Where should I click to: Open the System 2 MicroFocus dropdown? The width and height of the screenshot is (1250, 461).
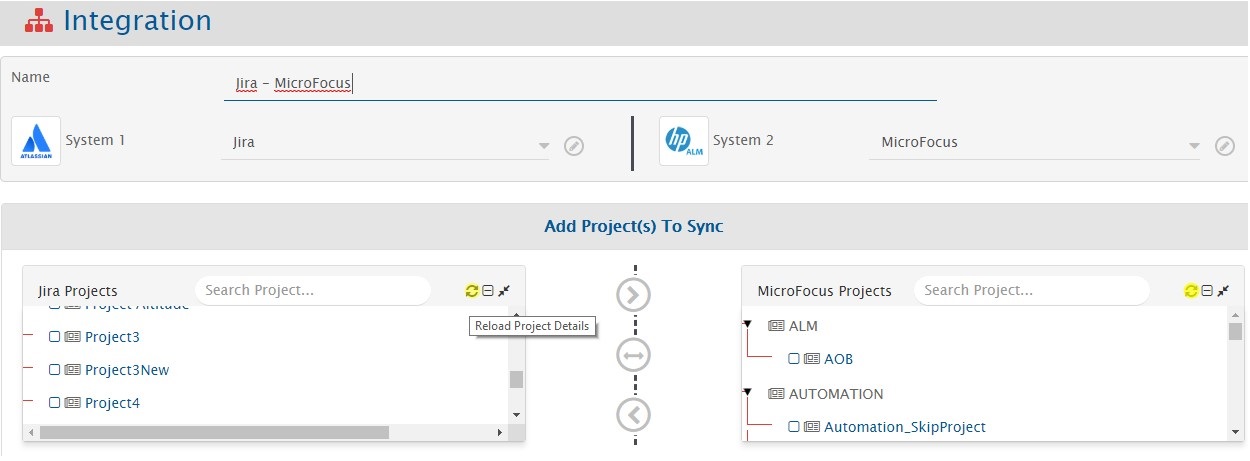tap(1194, 146)
